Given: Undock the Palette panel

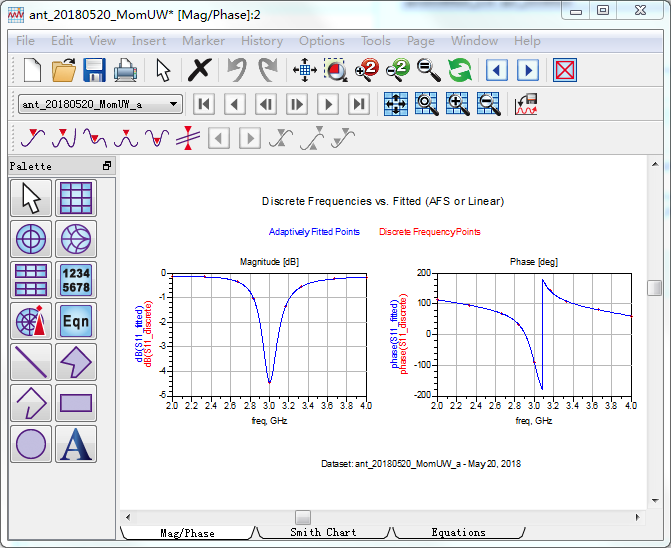Looking at the screenshot, I should (107, 166).
